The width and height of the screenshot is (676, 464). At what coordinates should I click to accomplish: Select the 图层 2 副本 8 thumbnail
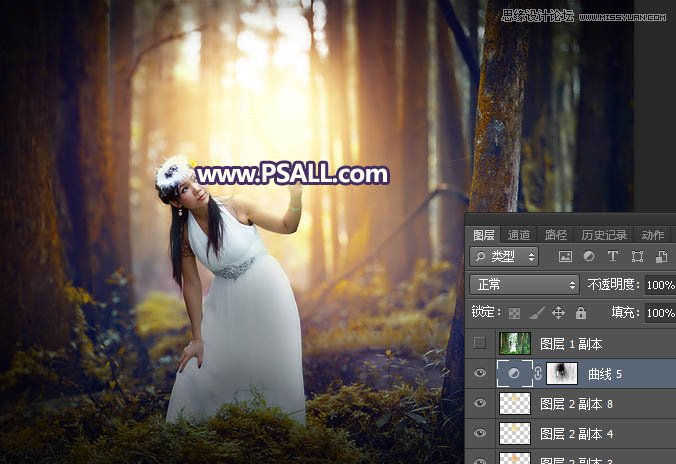tap(515, 403)
